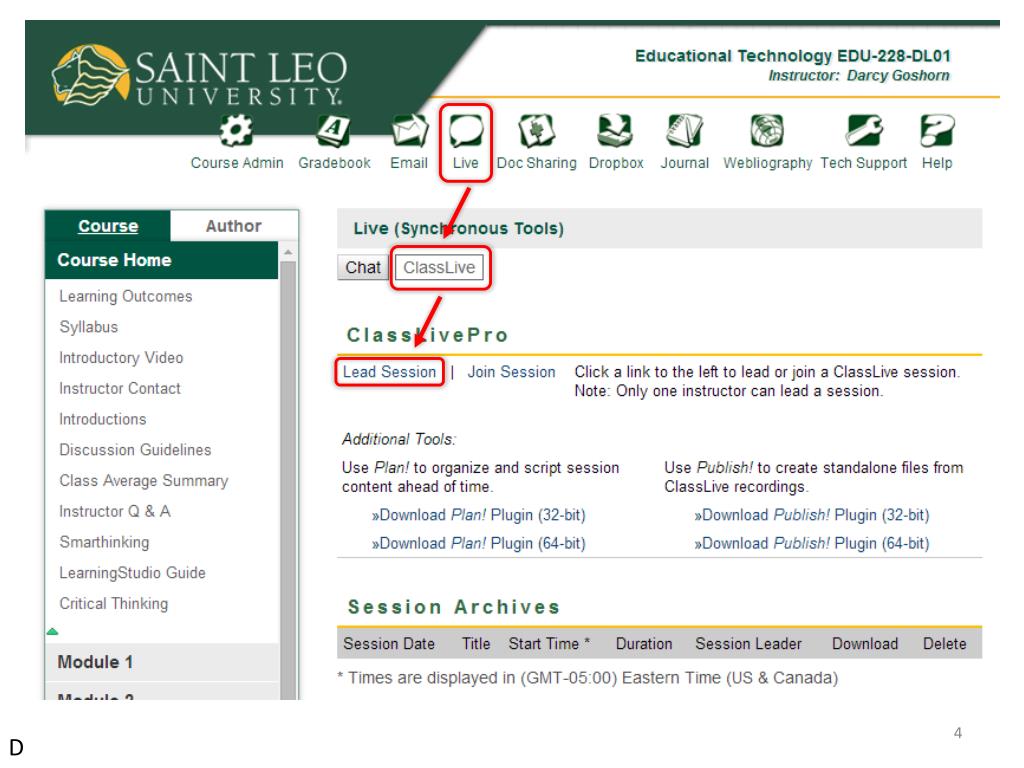Open Critical Thinking in sidebar

114,603
